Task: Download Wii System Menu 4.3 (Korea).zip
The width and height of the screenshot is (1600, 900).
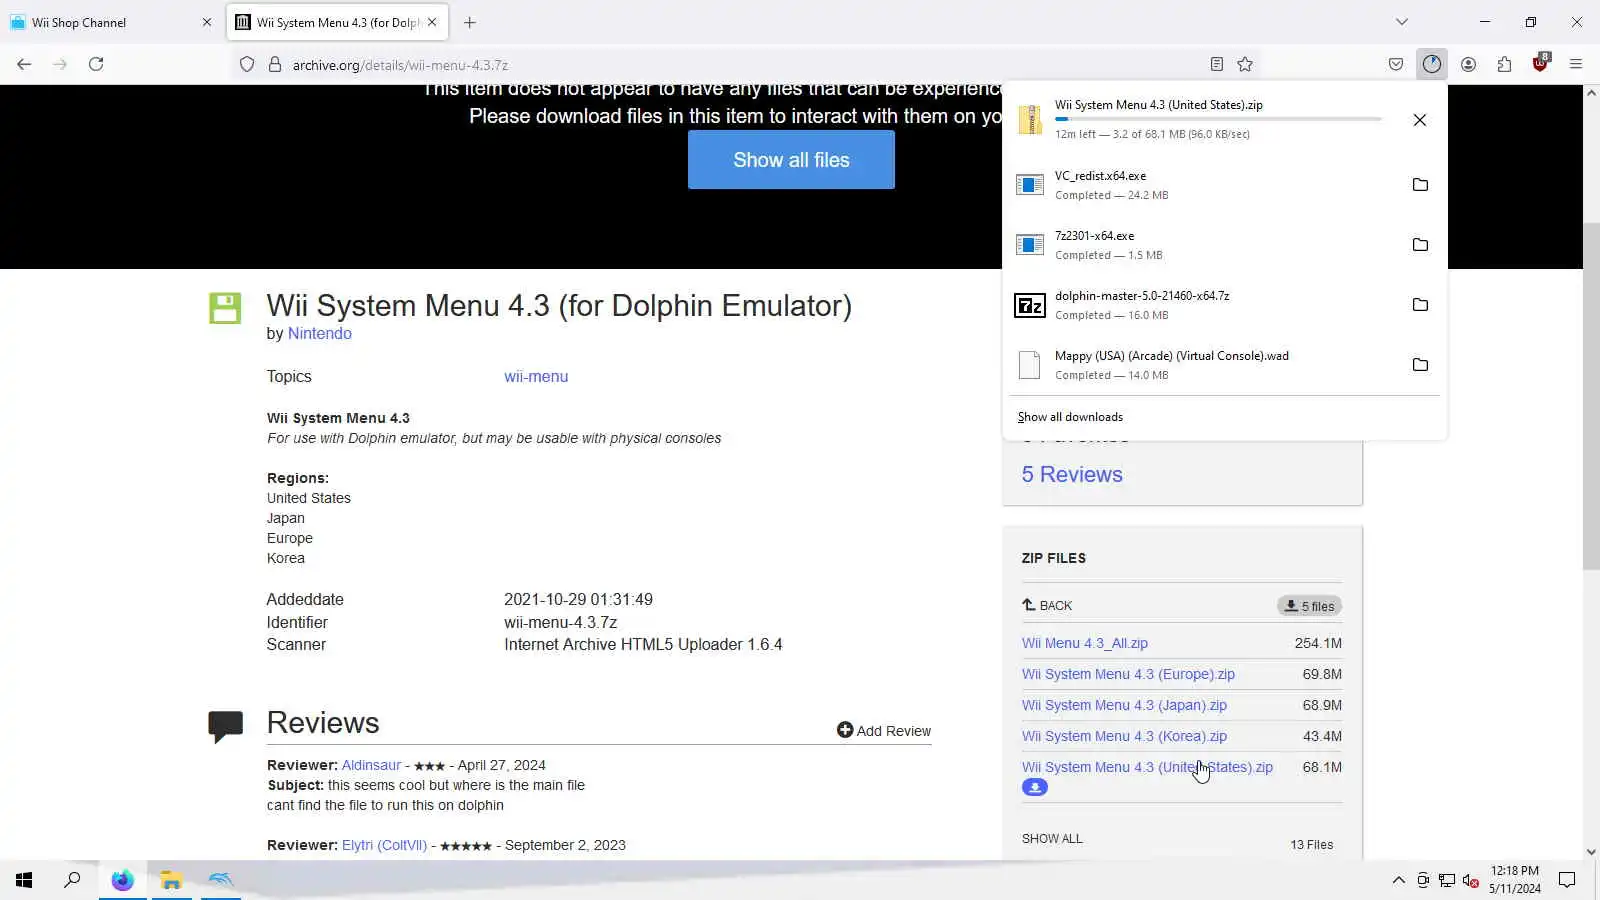Action: pos(1124,737)
